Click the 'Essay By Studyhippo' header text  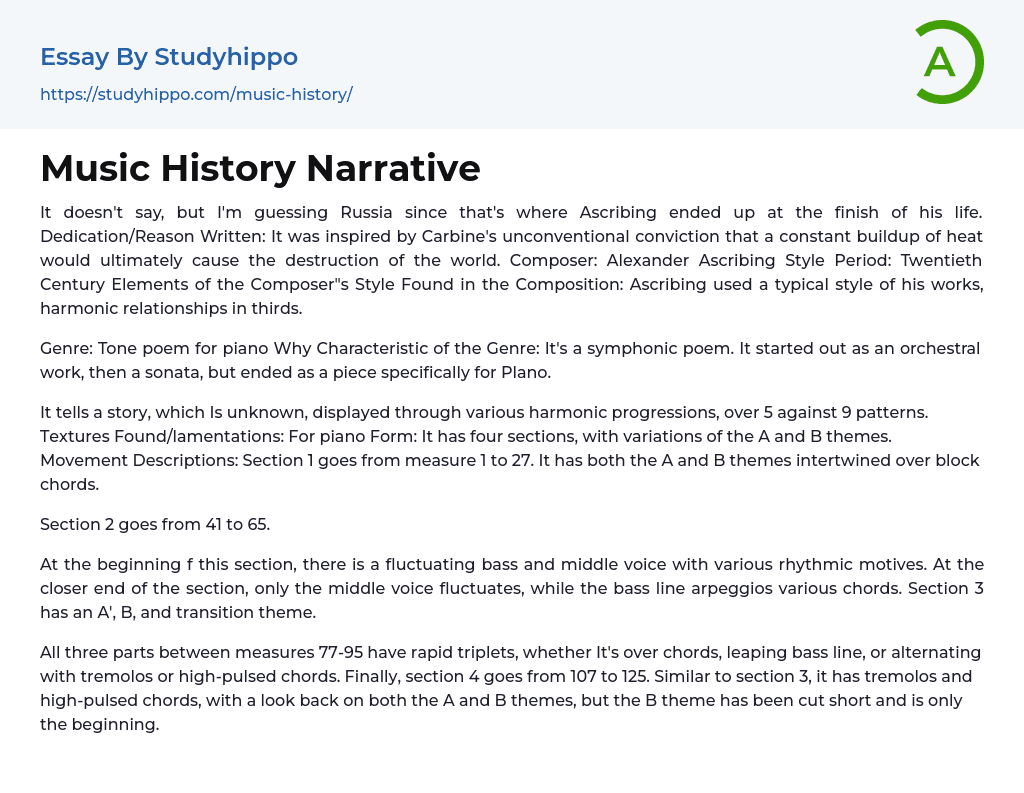click(x=169, y=57)
